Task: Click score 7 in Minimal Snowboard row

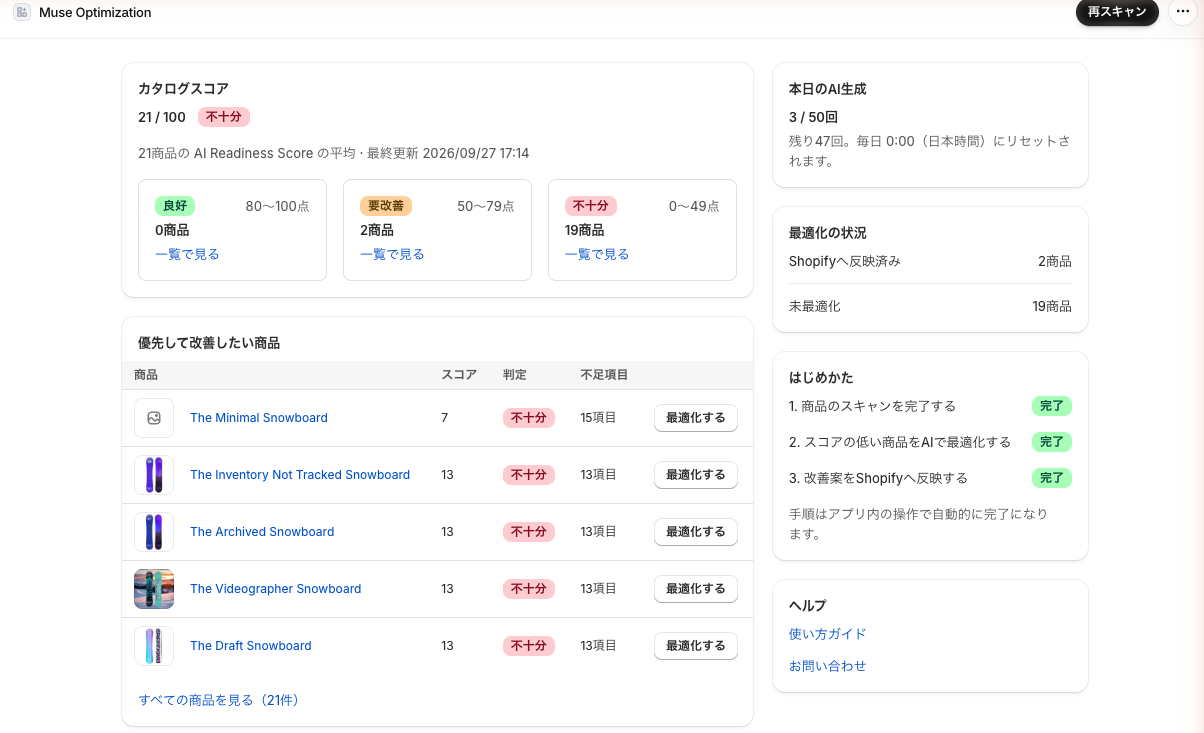Action: coord(445,418)
